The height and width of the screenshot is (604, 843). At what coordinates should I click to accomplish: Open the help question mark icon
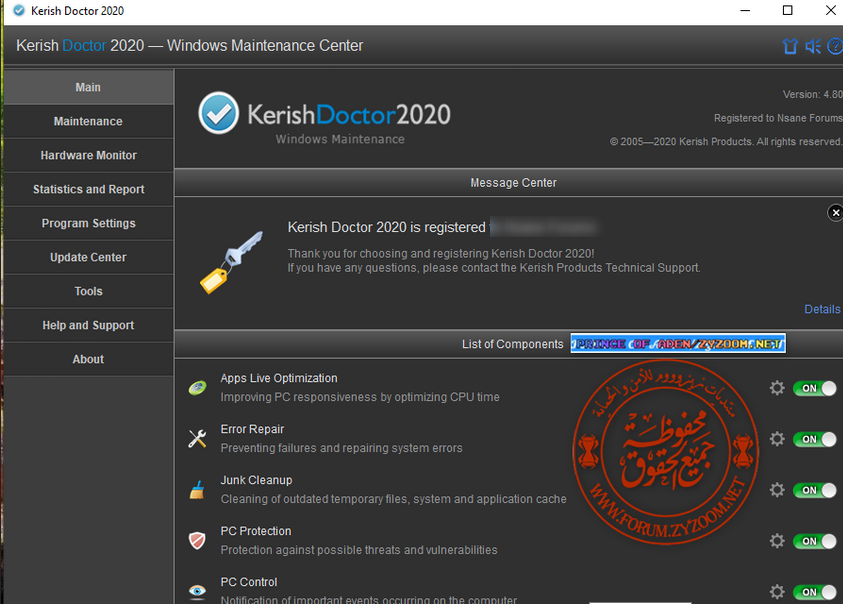coord(835,46)
